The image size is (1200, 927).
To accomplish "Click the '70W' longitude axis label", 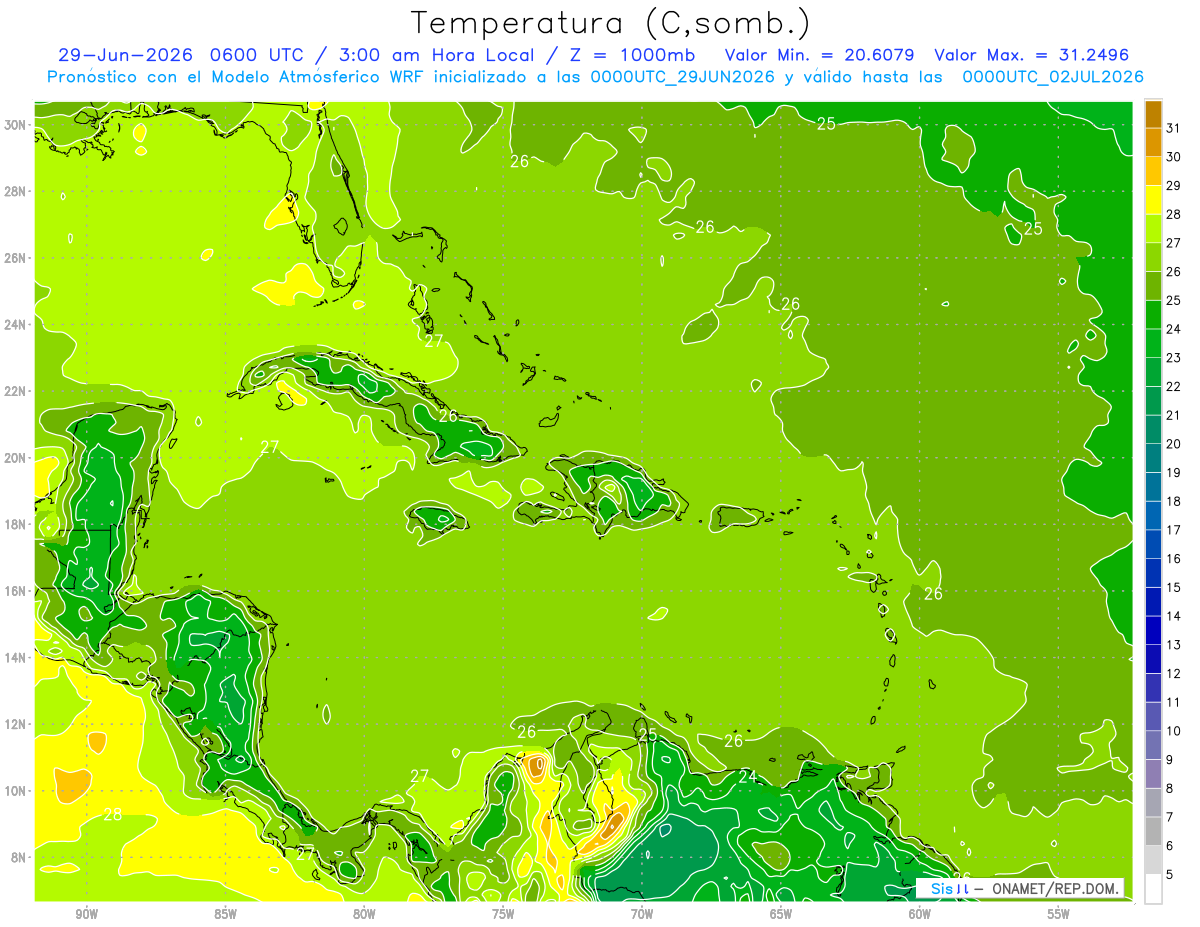I will [642, 914].
